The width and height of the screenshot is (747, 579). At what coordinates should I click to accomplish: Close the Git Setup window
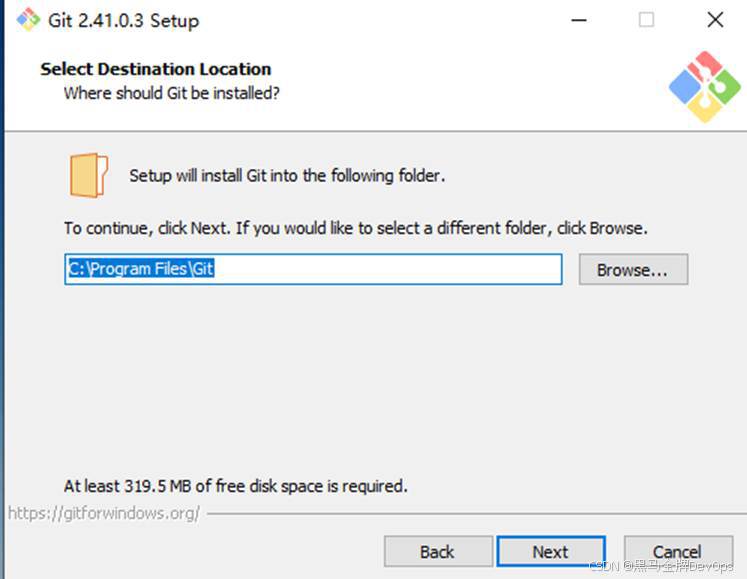point(715,20)
